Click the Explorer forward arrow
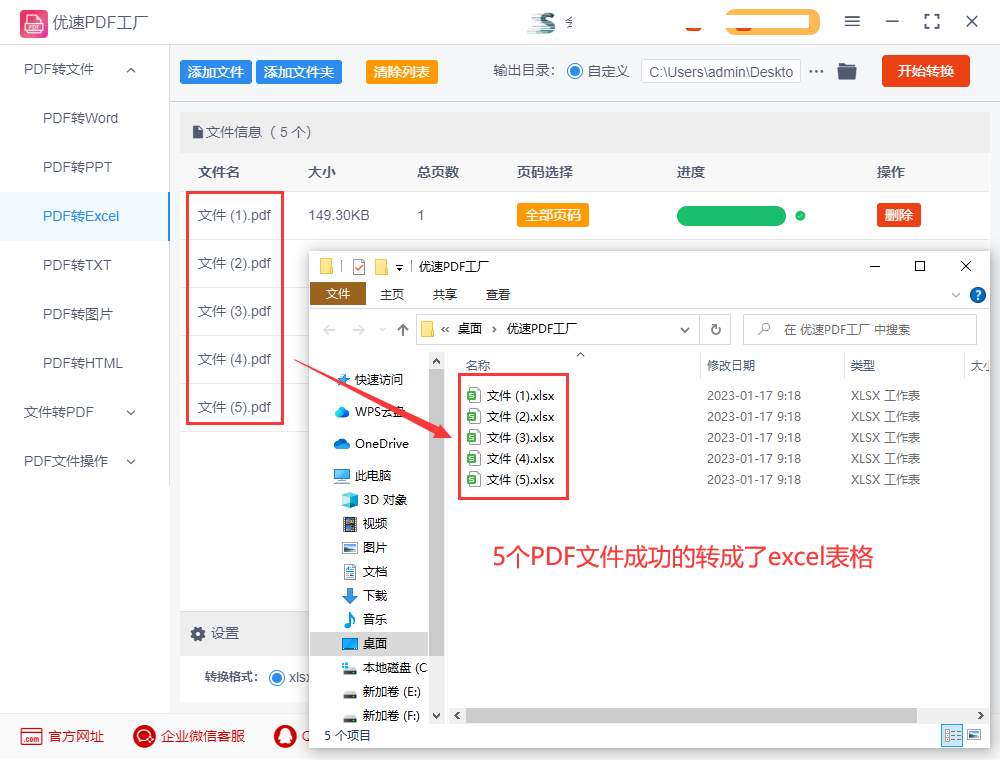The image size is (1000, 760). coord(358,330)
